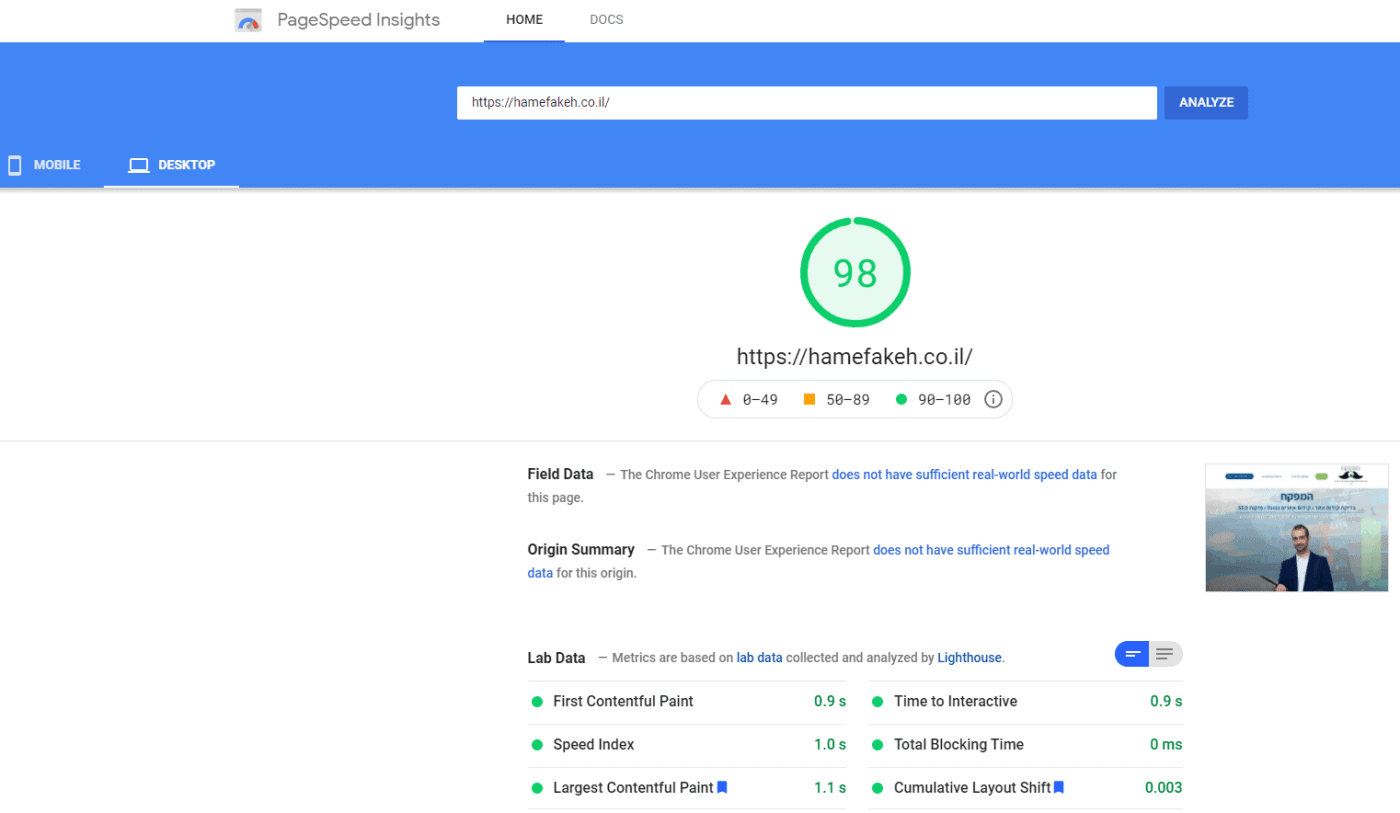Open the website screenshot thumbnail
Image resolution: width=1400 pixels, height=813 pixels.
click(1296, 527)
